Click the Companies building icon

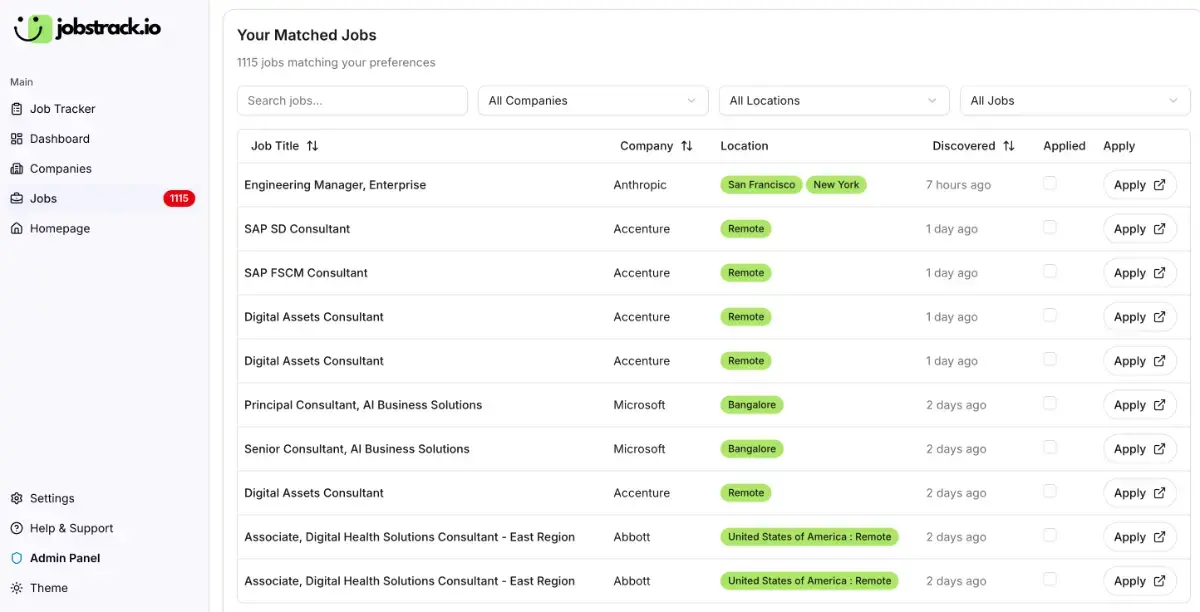[x=16, y=169]
